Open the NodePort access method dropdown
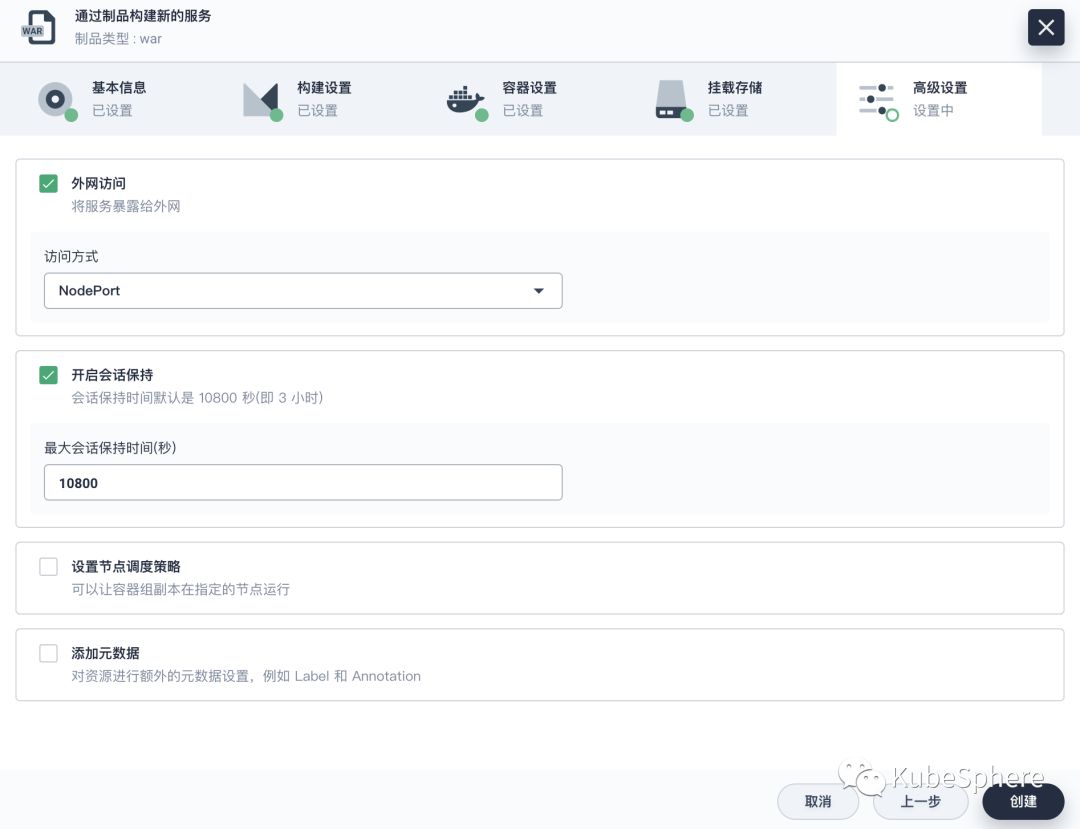Screen dimensions: 1080x829 [x=303, y=291]
